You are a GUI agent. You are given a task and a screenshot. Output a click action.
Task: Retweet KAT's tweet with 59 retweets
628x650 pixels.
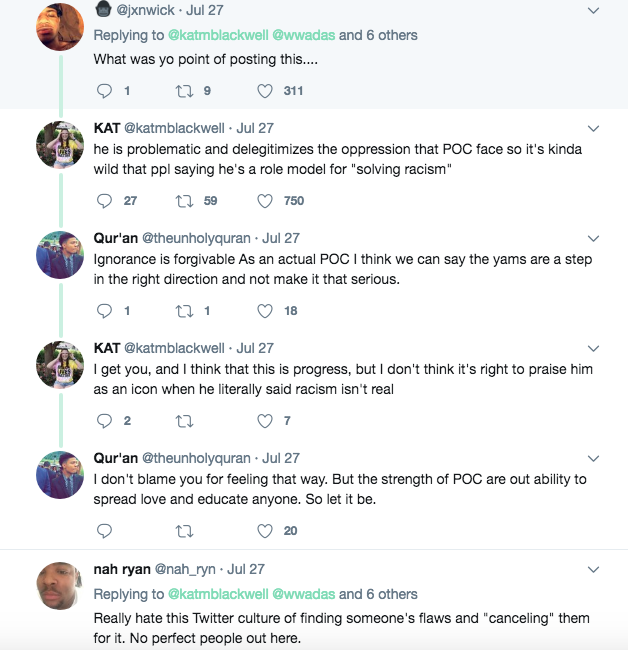click(183, 201)
